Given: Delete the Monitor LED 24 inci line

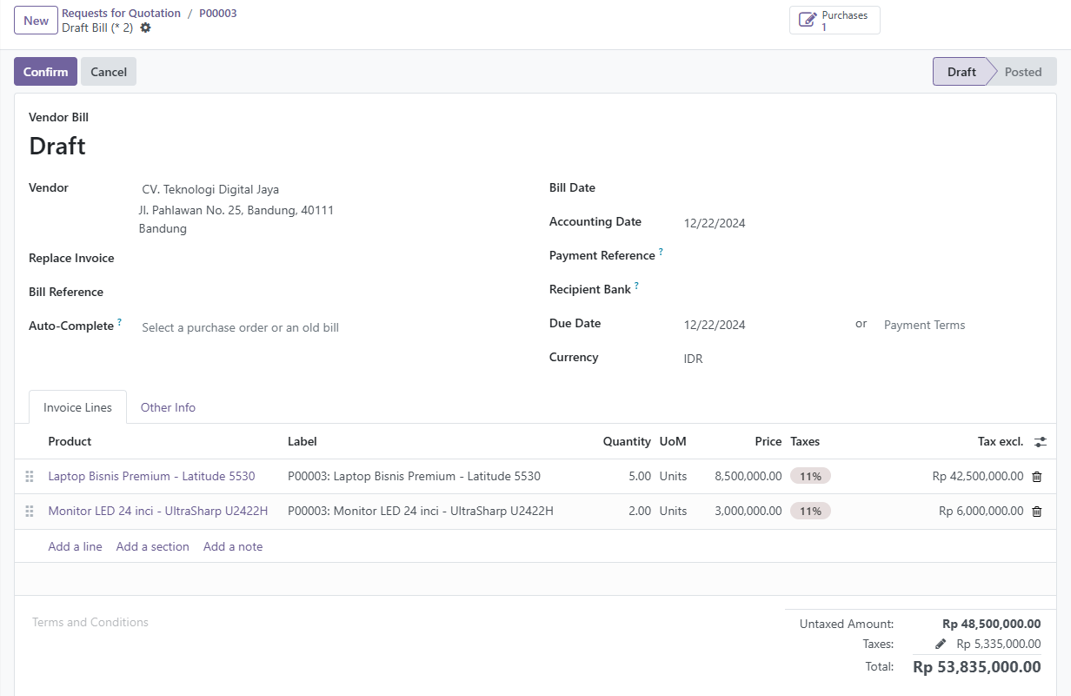Looking at the screenshot, I should point(1037,512).
